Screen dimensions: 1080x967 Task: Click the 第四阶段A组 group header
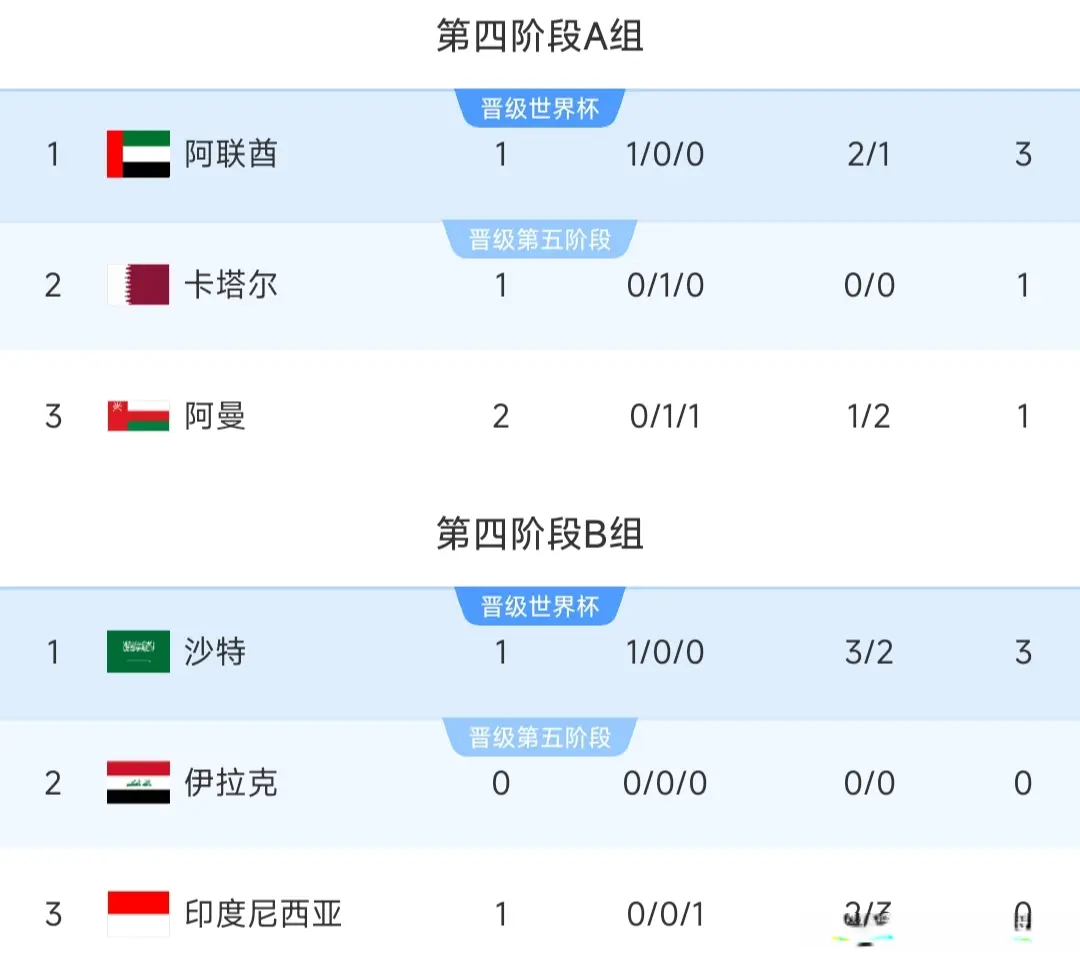click(540, 37)
